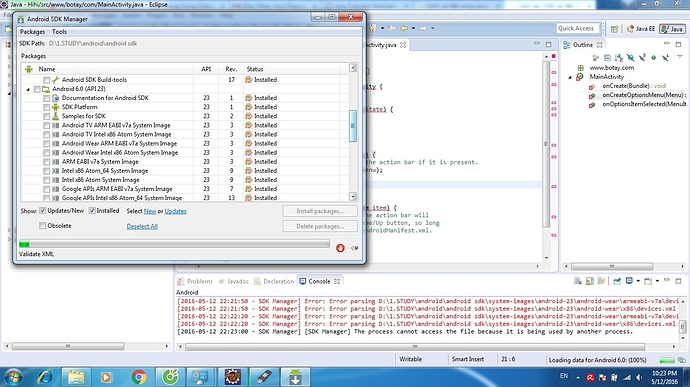The image size is (690, 387).
Task: Check the SDK Platform package
Action: point(46,107)
